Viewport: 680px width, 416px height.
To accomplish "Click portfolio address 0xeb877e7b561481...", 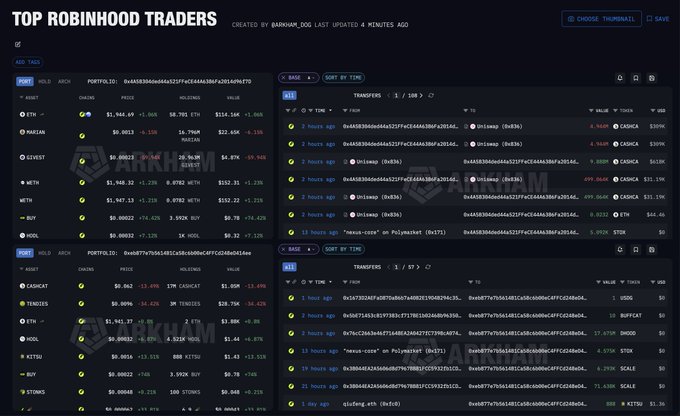I will [187, 252].
